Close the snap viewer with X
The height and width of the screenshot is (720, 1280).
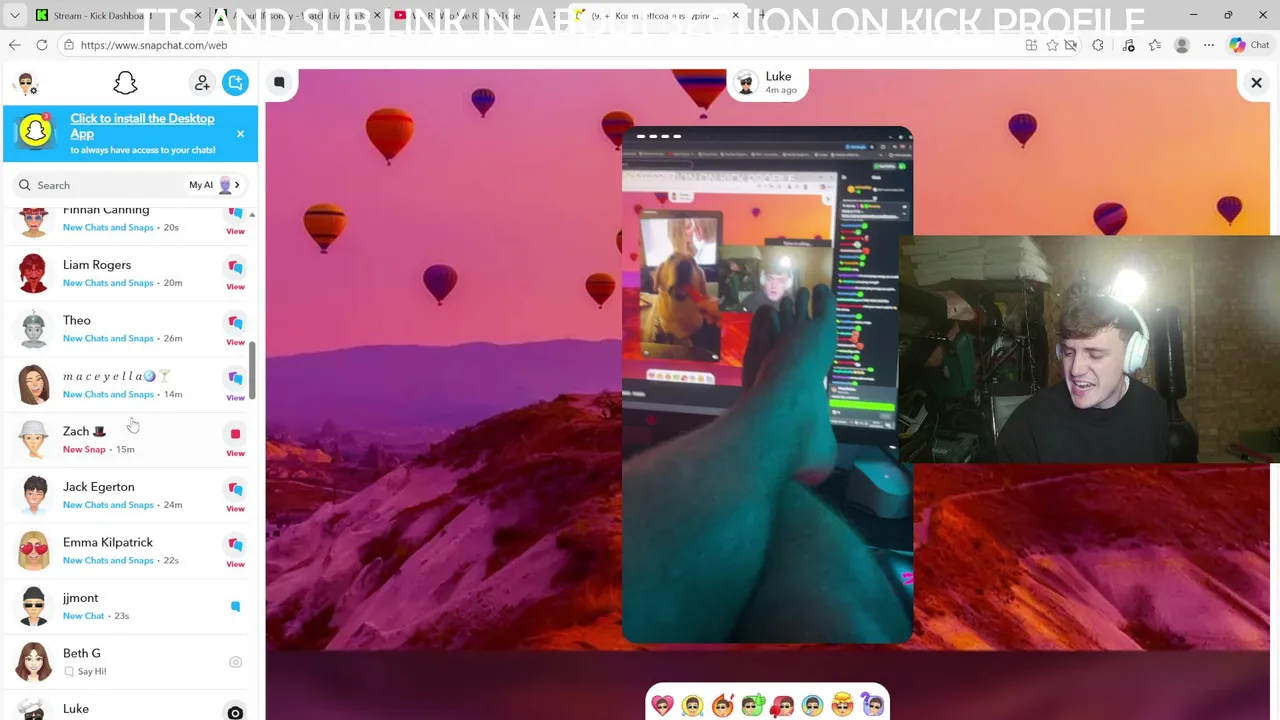click(1256, 83)
